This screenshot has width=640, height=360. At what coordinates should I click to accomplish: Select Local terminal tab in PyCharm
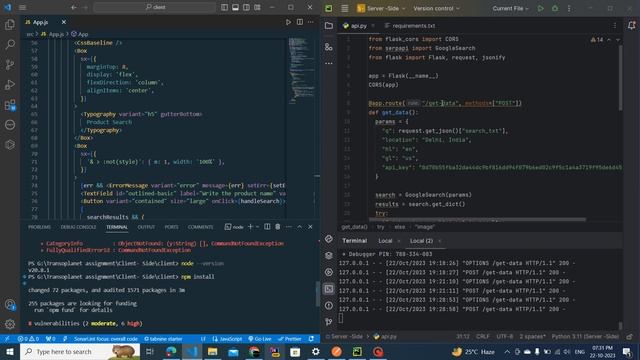click(385, 241)
